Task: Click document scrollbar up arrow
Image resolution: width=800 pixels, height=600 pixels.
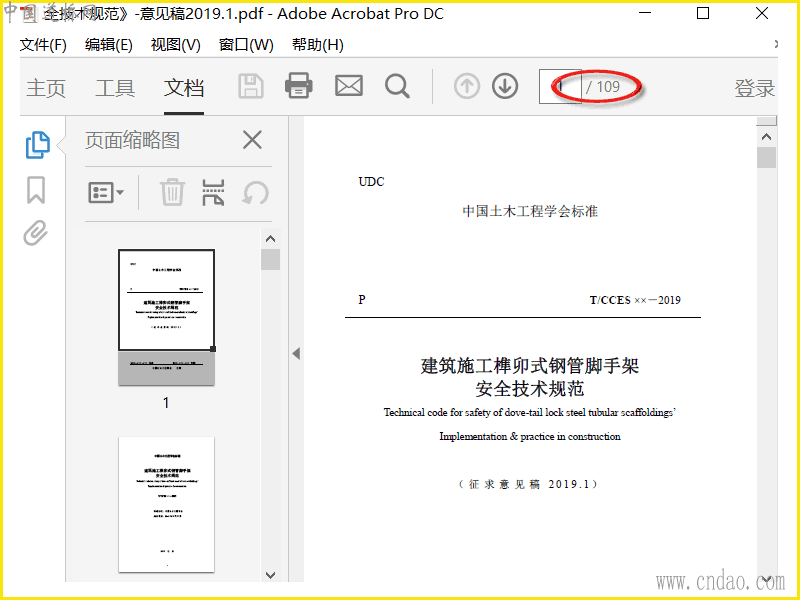Action: 766,137
